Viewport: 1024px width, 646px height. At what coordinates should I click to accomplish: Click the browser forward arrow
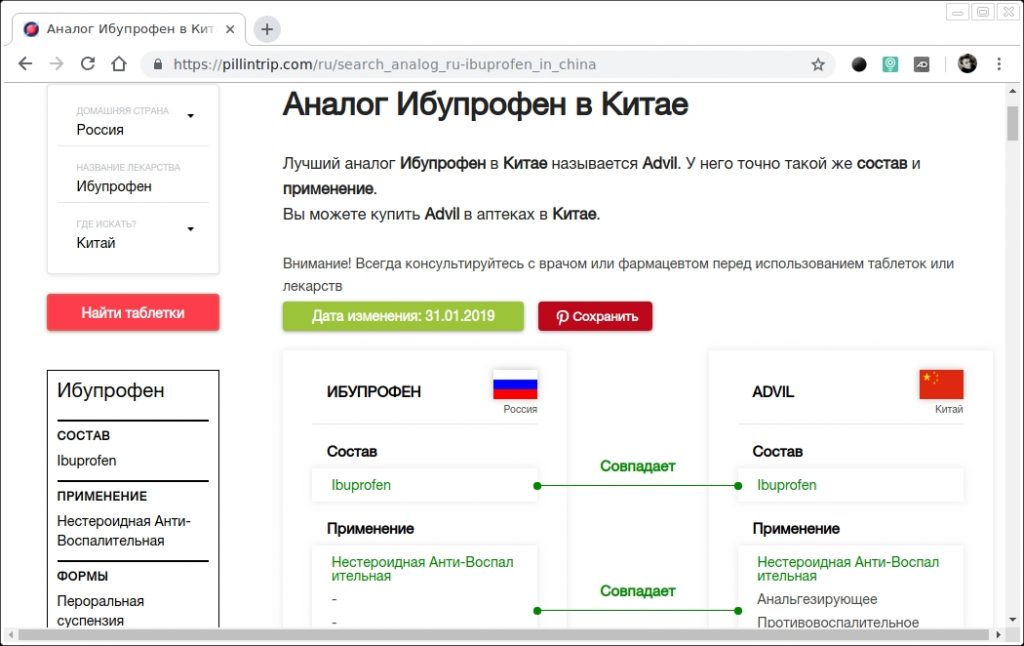point(56,64)
